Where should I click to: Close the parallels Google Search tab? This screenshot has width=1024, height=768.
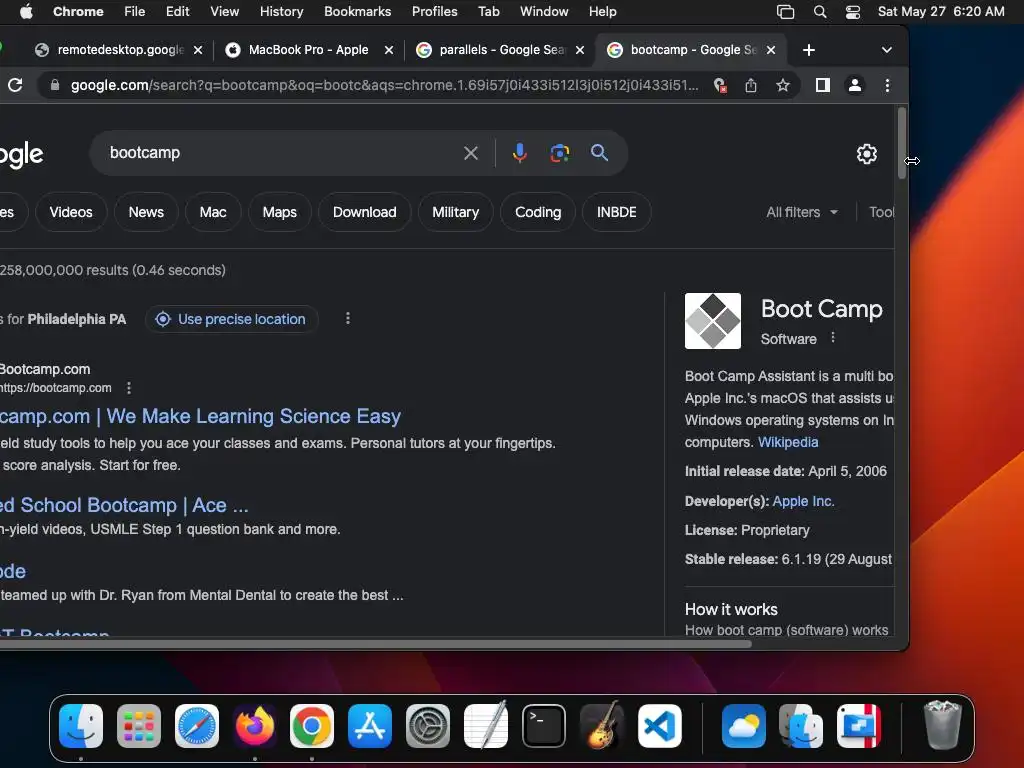[x=579, y=50]
